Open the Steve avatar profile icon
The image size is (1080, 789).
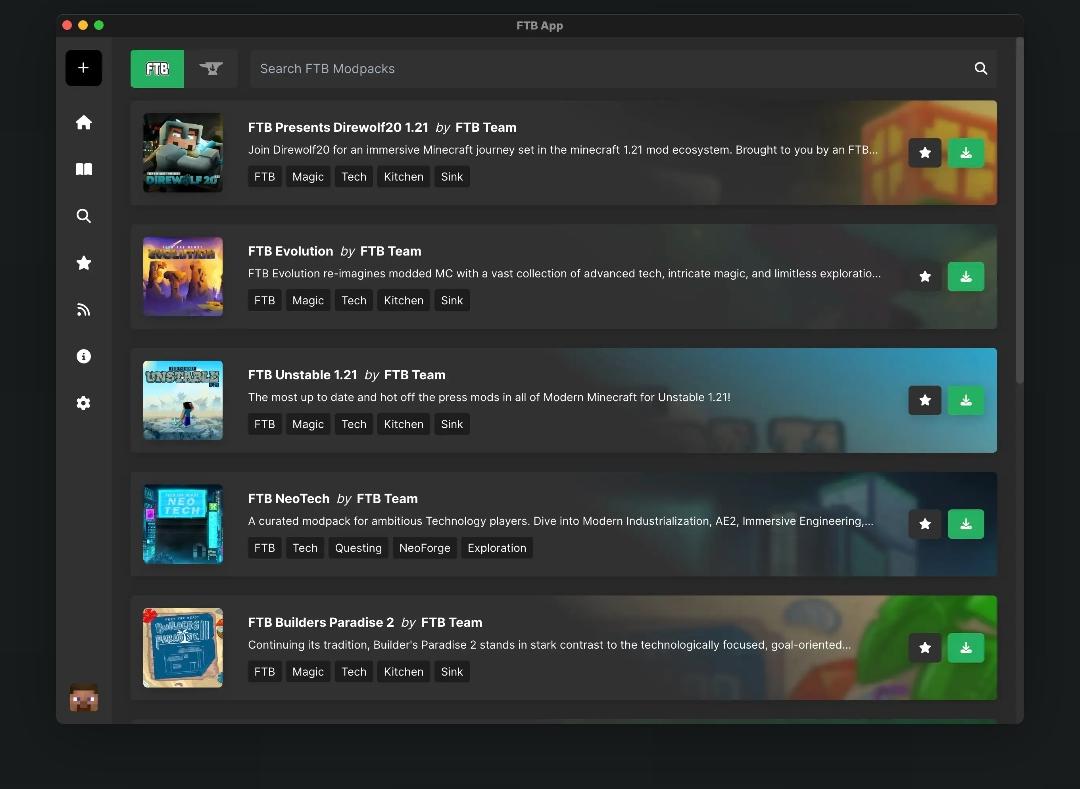click(83, 697)
